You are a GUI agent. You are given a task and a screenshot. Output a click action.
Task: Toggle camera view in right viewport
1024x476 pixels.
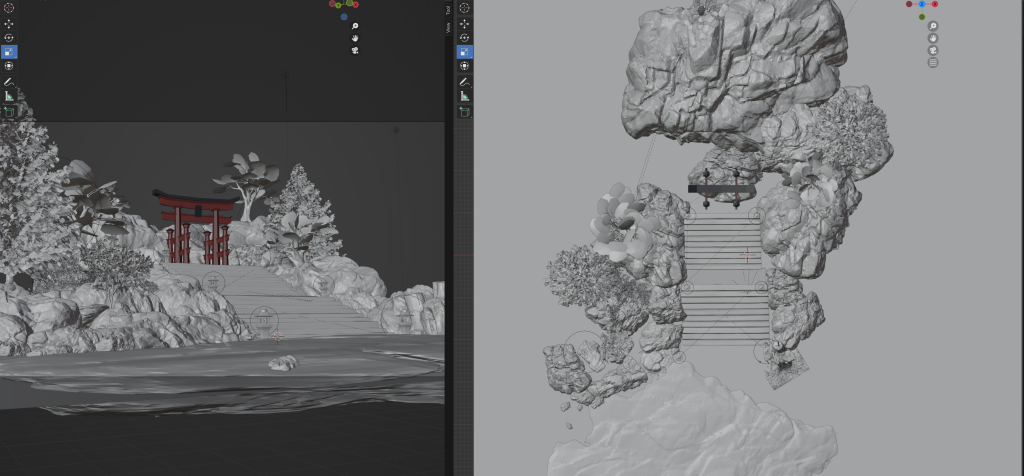[x=933, y=50]
